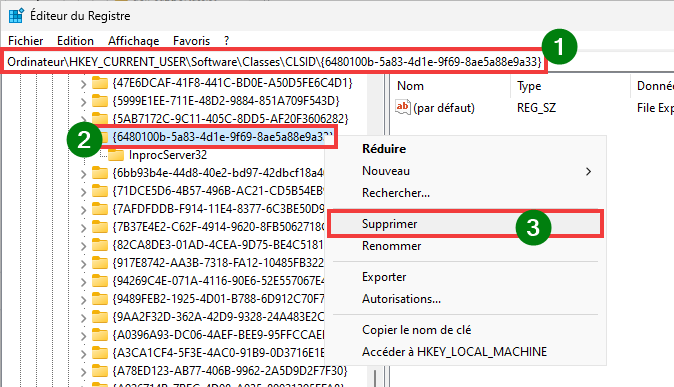Viewport: 674px width, 387px height.
Task: Expand the {A78ED123-AB77-406B...} key
Action: [83, 372]
